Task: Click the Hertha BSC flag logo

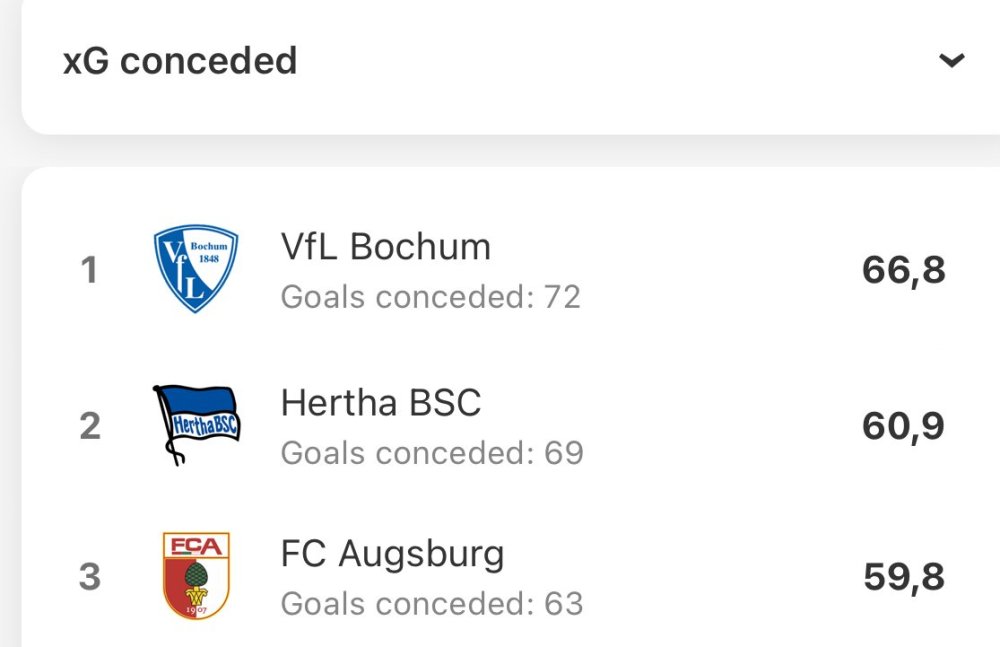Action: pyautogui.click(x=196, y=425)
